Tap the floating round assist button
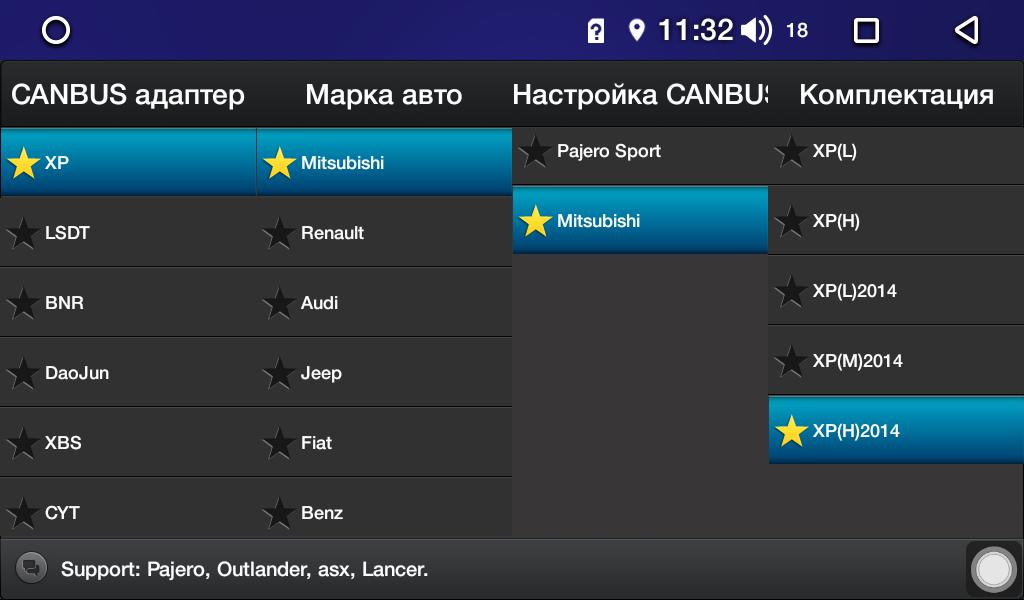Viewport: 1024px width, 600px height. (993, 569)
